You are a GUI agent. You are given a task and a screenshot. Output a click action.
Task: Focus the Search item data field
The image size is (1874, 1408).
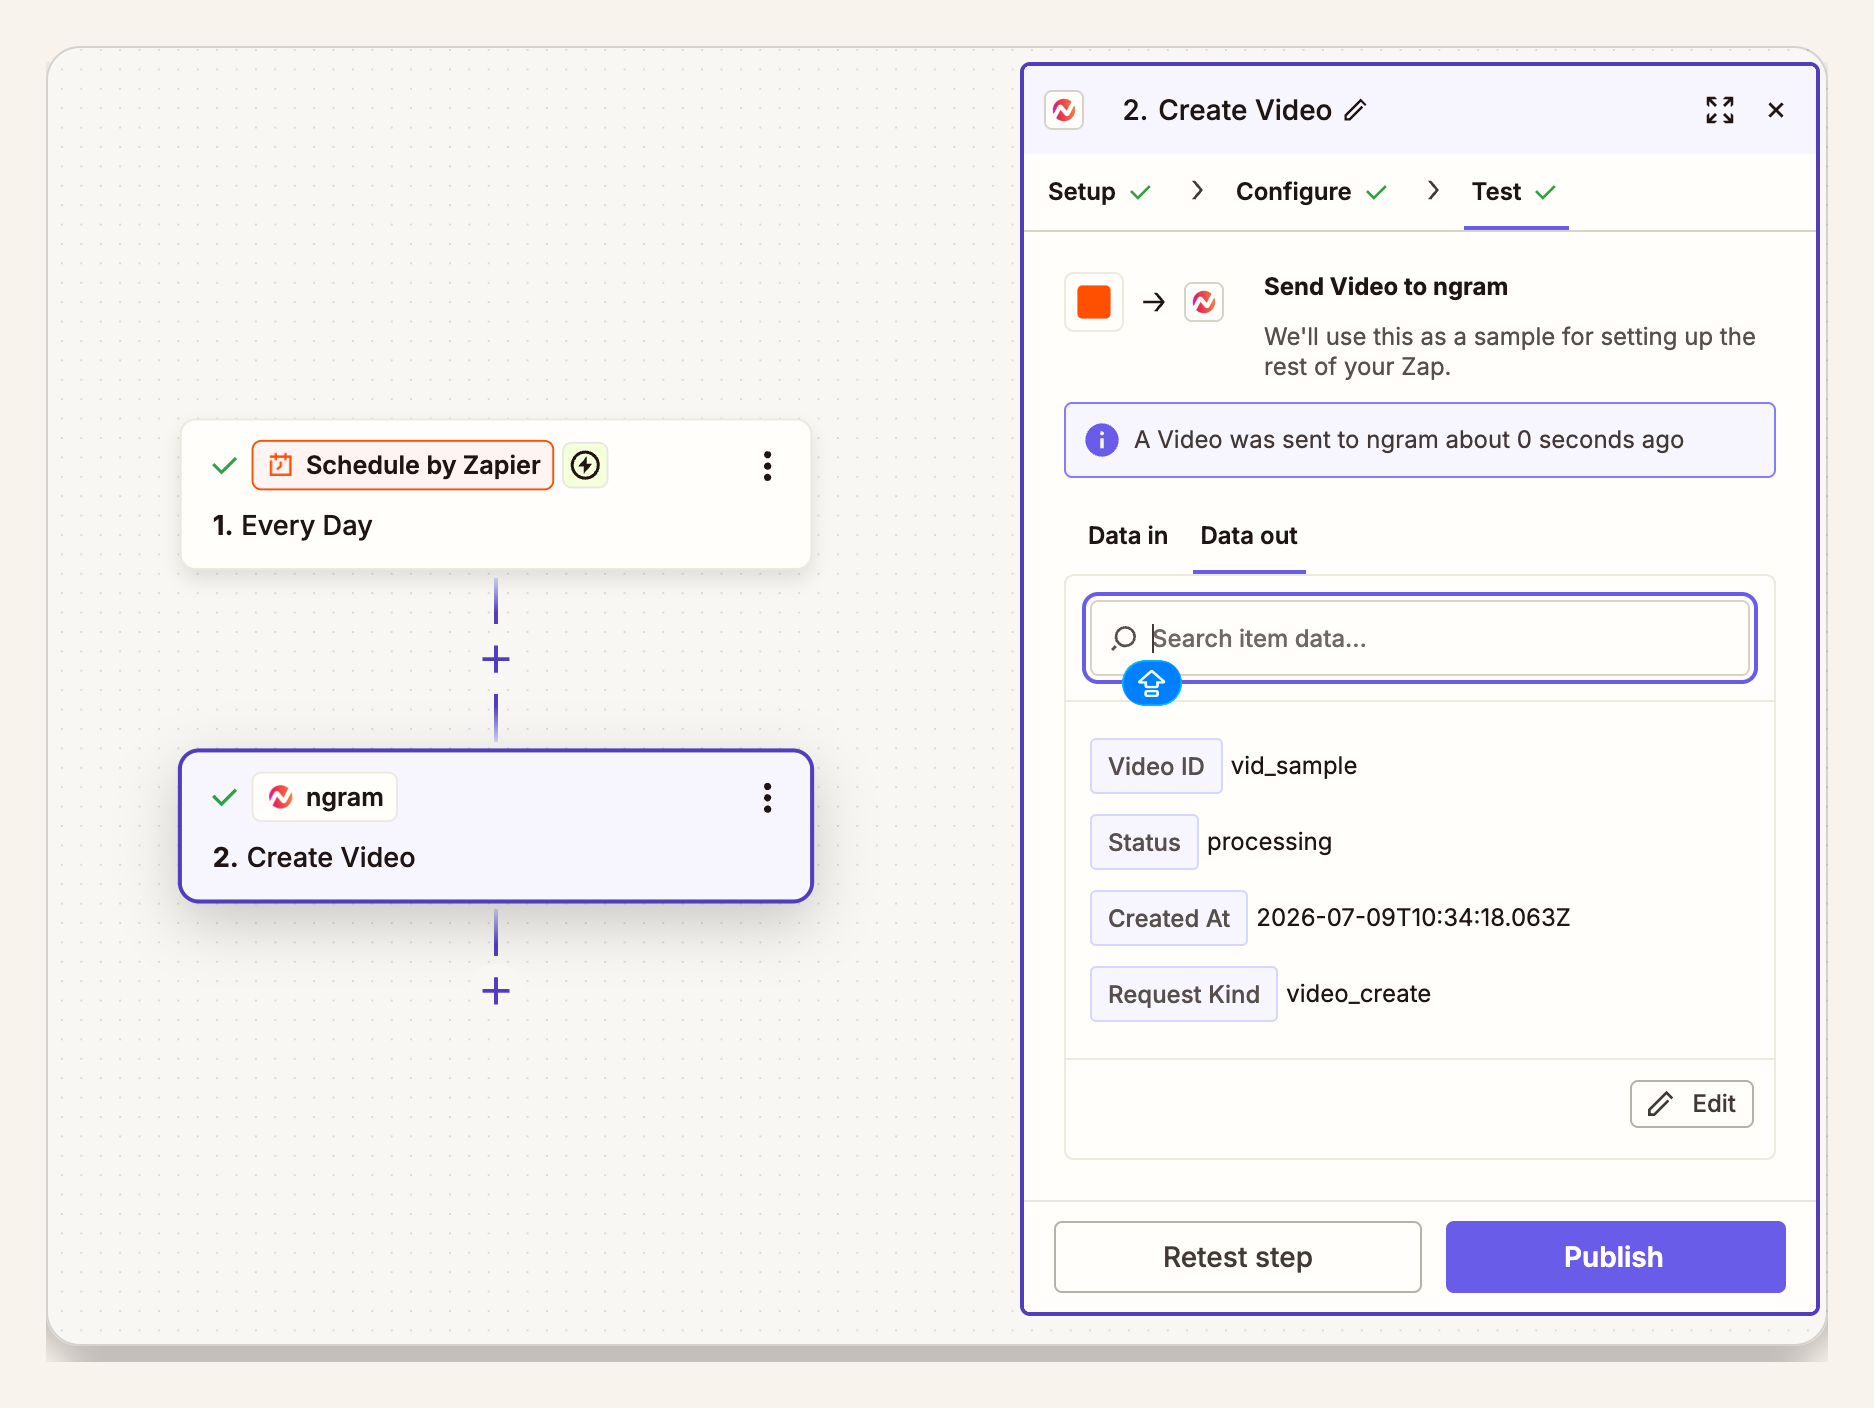point(1420,638)
